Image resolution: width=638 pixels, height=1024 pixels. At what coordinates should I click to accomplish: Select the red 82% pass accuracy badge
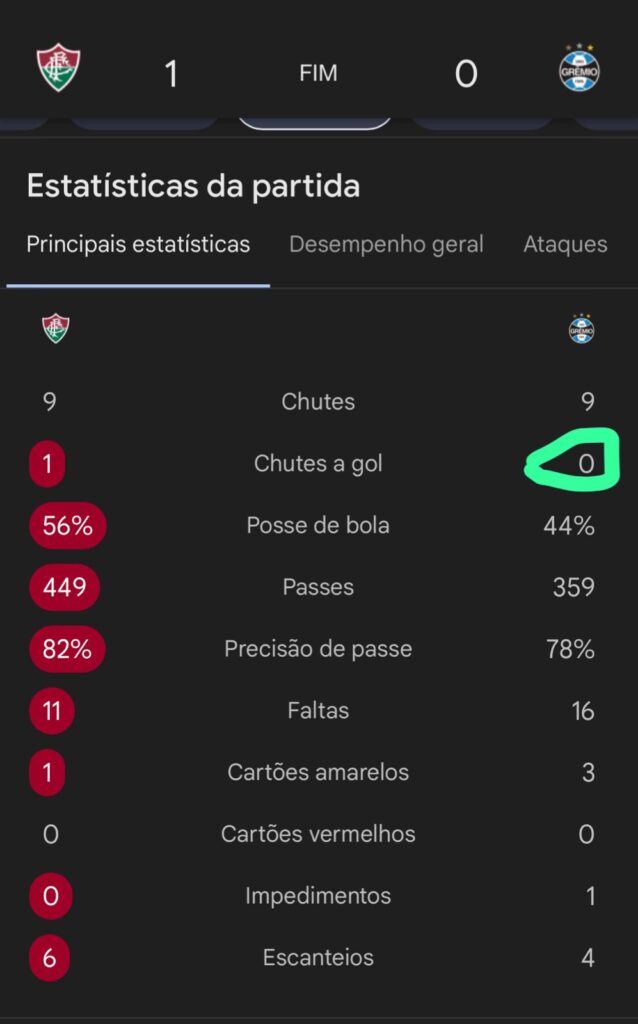[x=67, y=649]
